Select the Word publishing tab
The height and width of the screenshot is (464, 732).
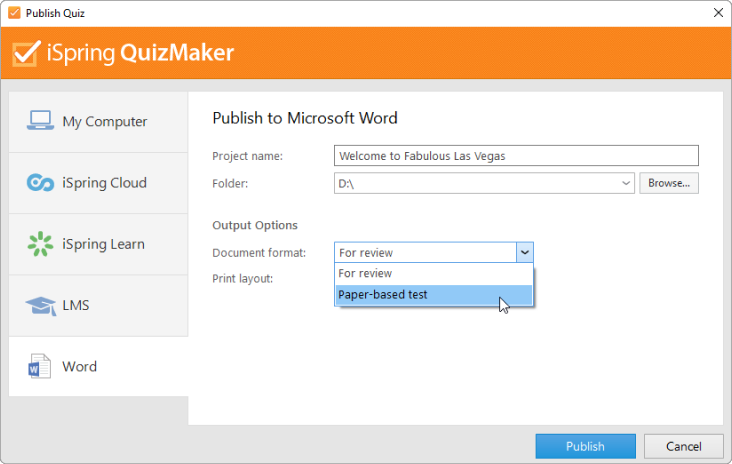99,366
